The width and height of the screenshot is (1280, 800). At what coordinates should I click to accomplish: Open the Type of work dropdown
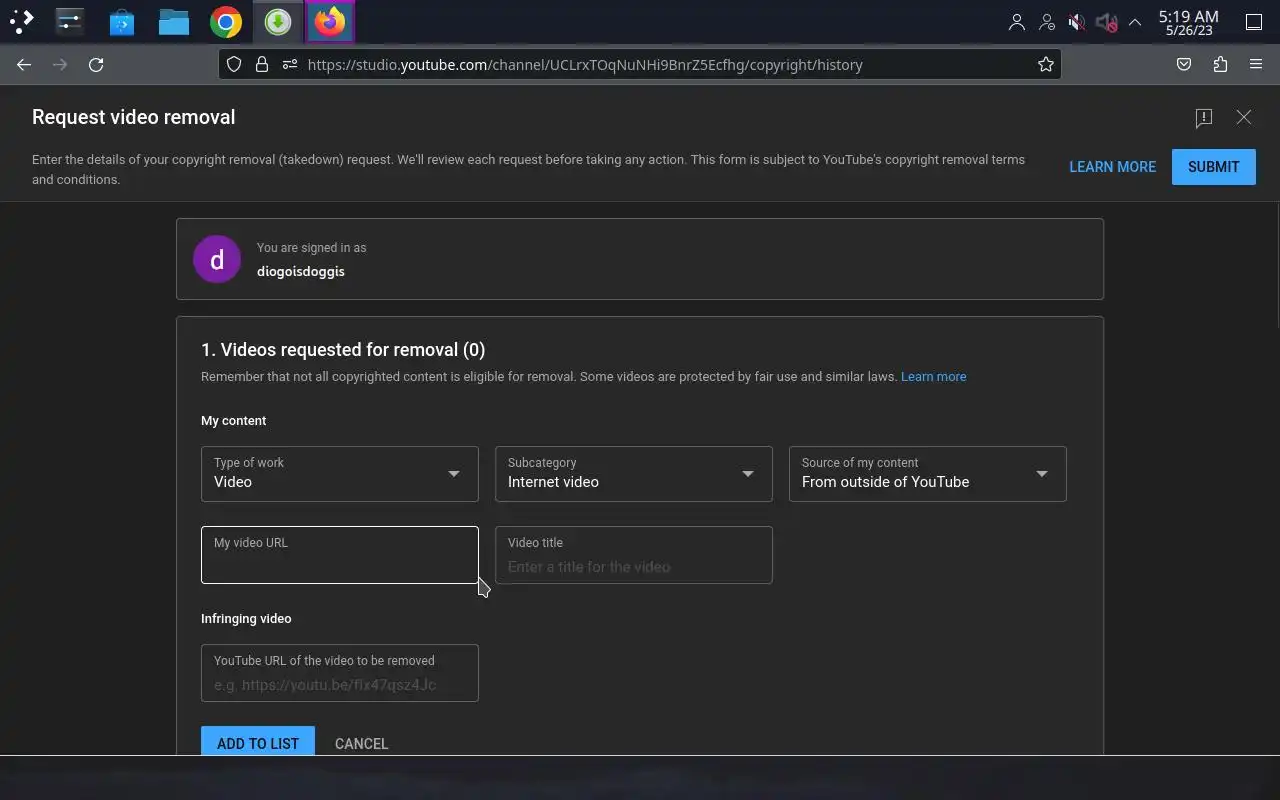click(x=340, y=474)
